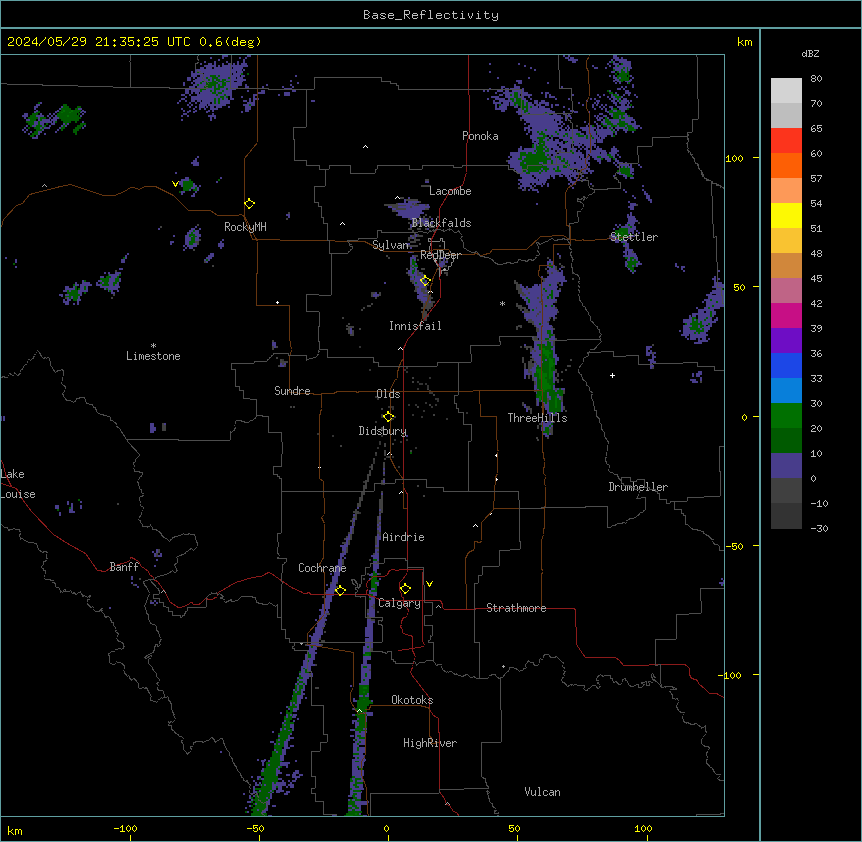Click the Blackfalds city label
The height and width of the screenshot is (842, 862).
click(x=441, y=223)
